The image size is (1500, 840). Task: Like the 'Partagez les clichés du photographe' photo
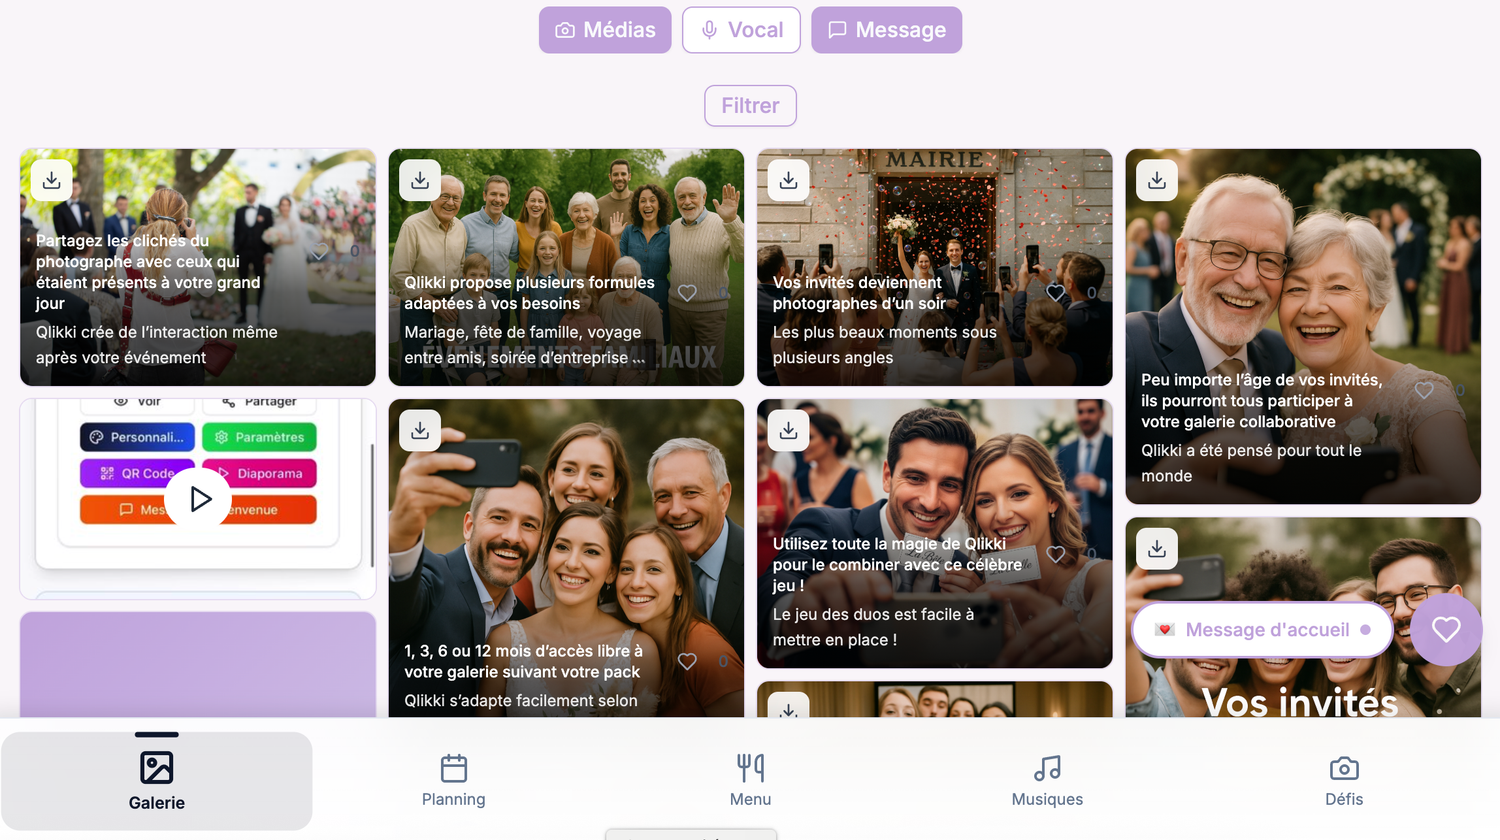[319, 251]
